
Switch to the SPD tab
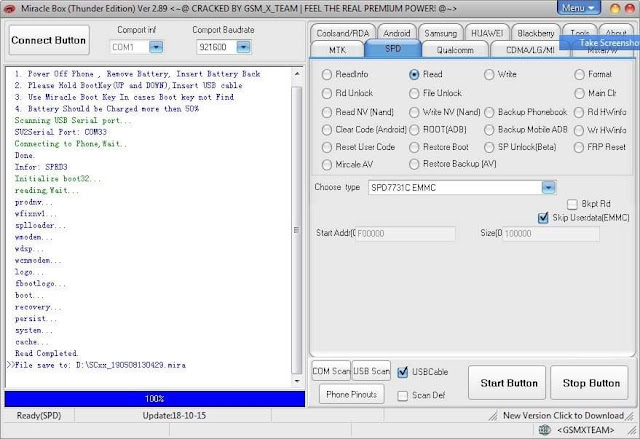(393, 49)
